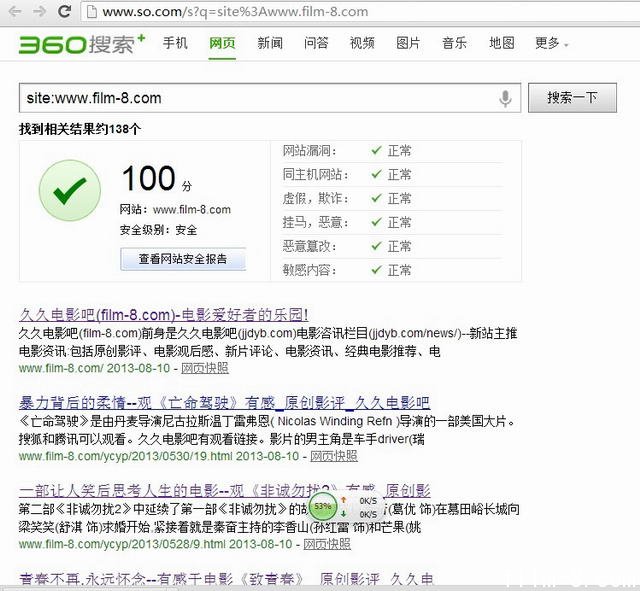The height and width of the screenshot is (591, 640).
Task: Open 网页快照 for www.film-8.com/ result
Action: pyautogui.click(x=205, y=368)
